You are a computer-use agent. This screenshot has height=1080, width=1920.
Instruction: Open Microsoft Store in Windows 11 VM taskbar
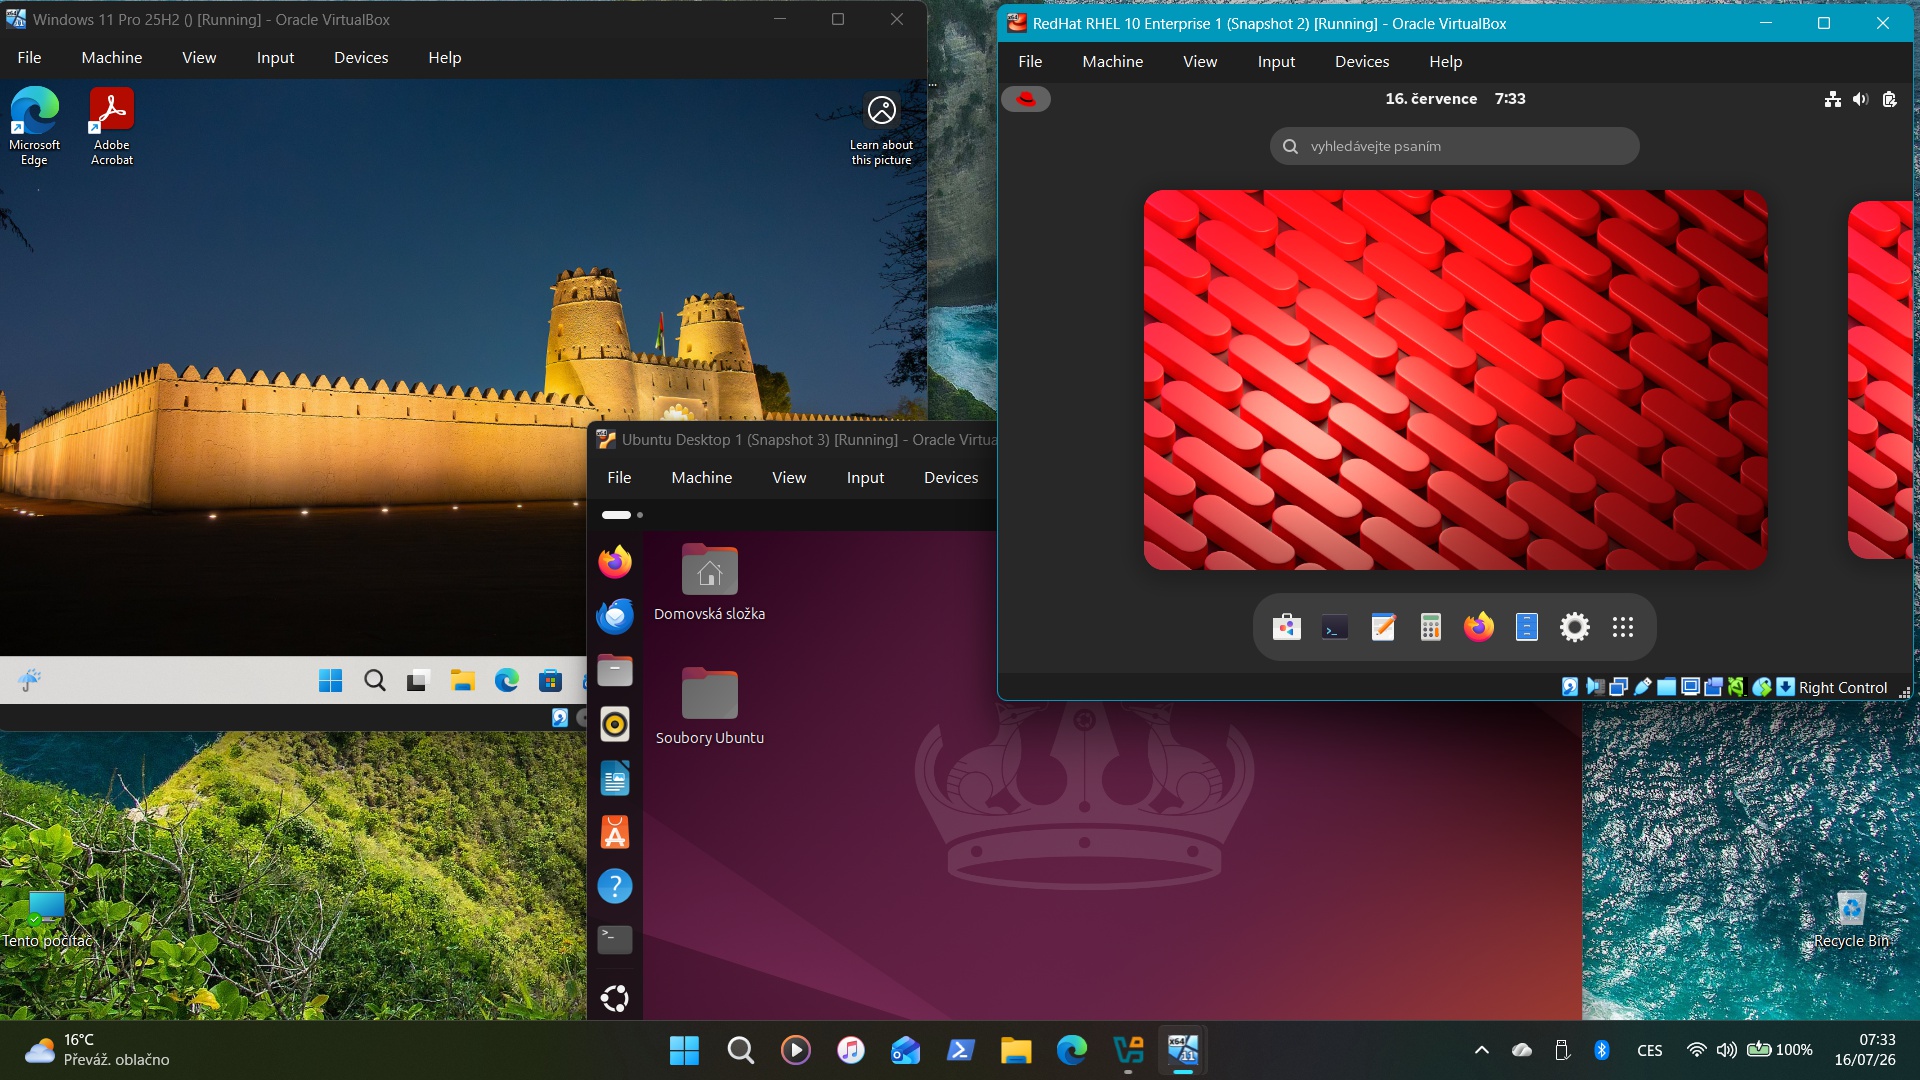(x=550, y=681)
